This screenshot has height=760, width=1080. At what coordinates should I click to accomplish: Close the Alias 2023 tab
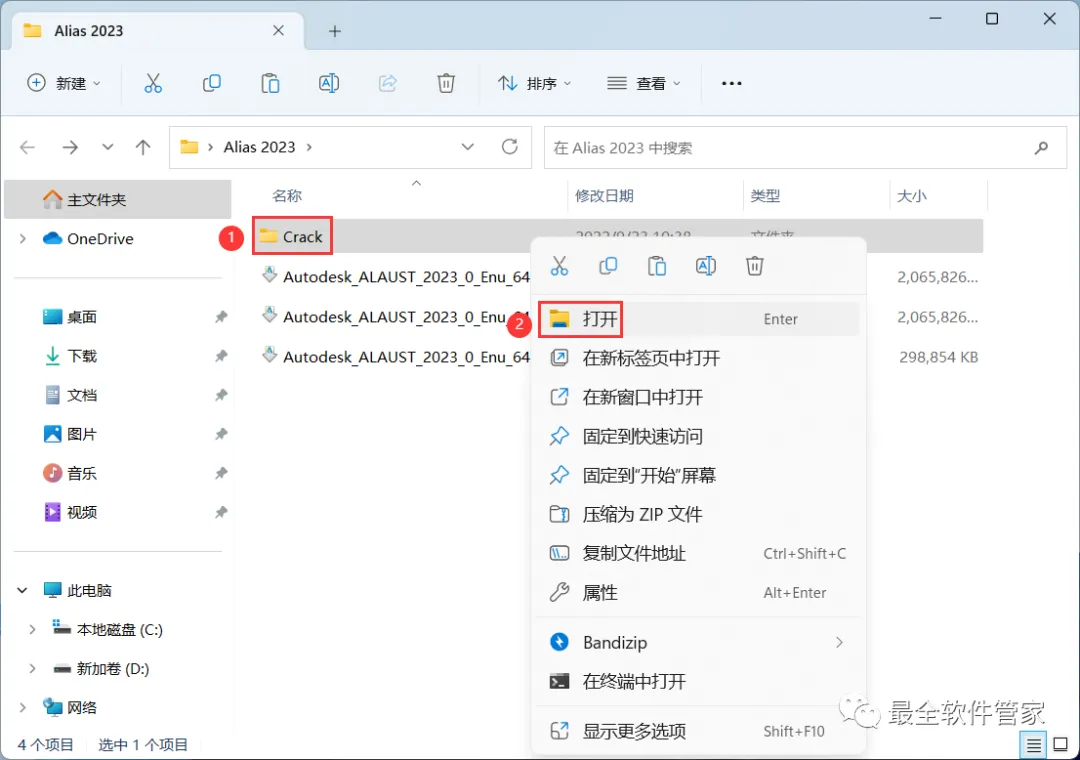pyautogui.click(x=278, y=30)
